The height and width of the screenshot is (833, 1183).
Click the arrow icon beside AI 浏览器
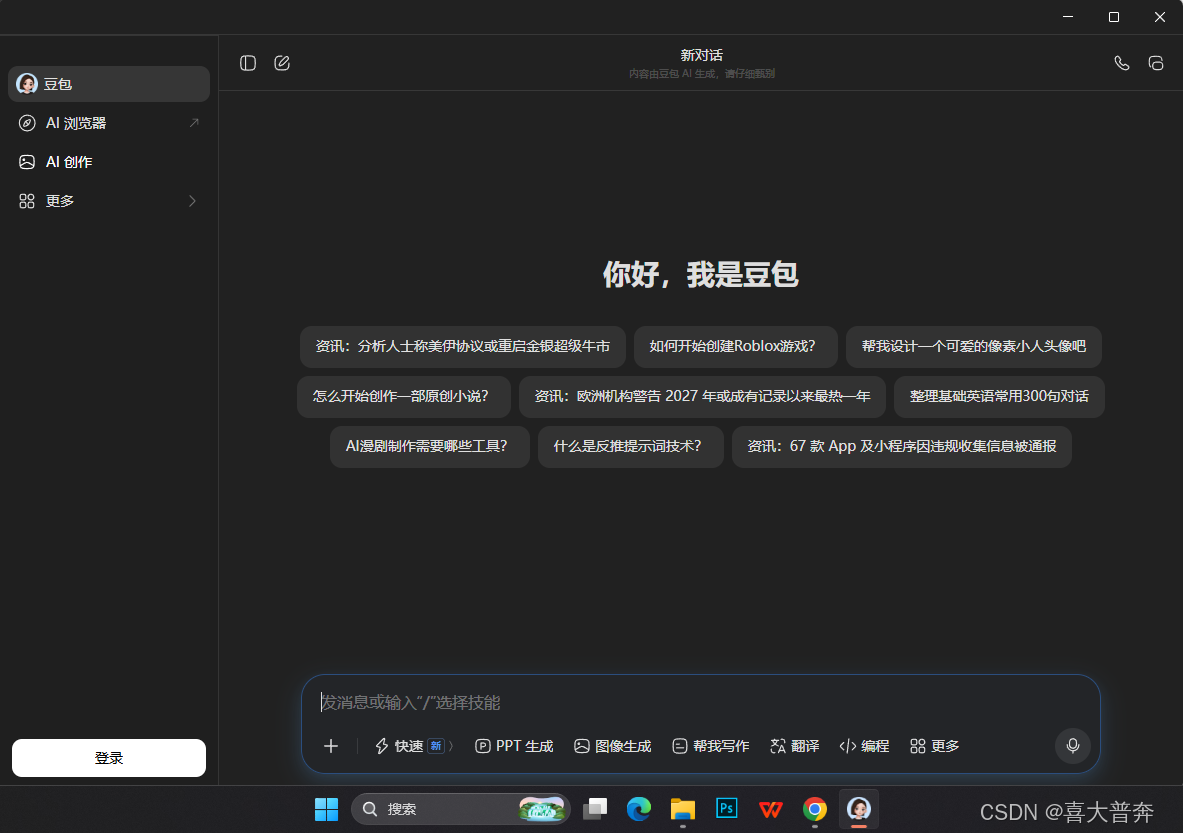[194, 123]
